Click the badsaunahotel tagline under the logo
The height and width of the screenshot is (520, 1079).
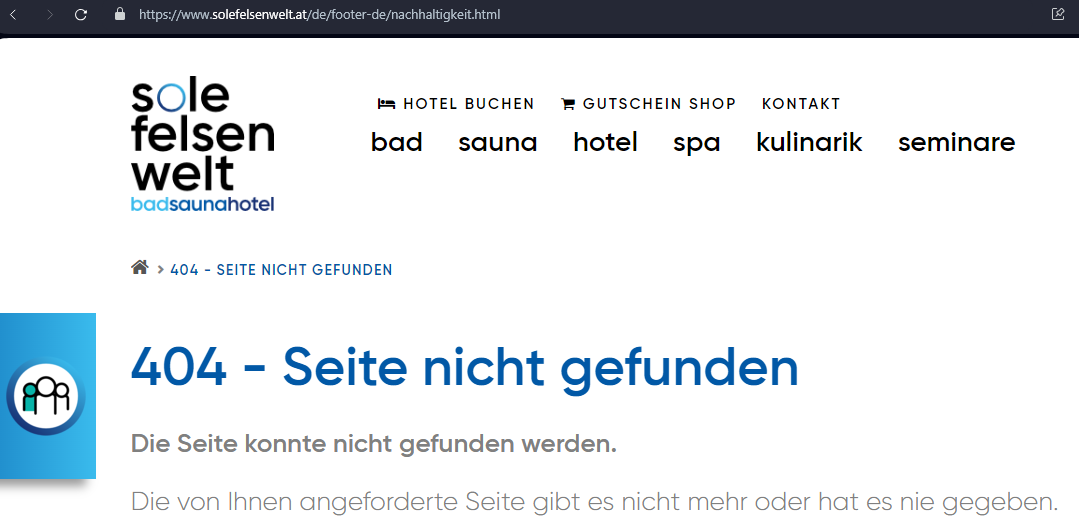pos(202,204)
